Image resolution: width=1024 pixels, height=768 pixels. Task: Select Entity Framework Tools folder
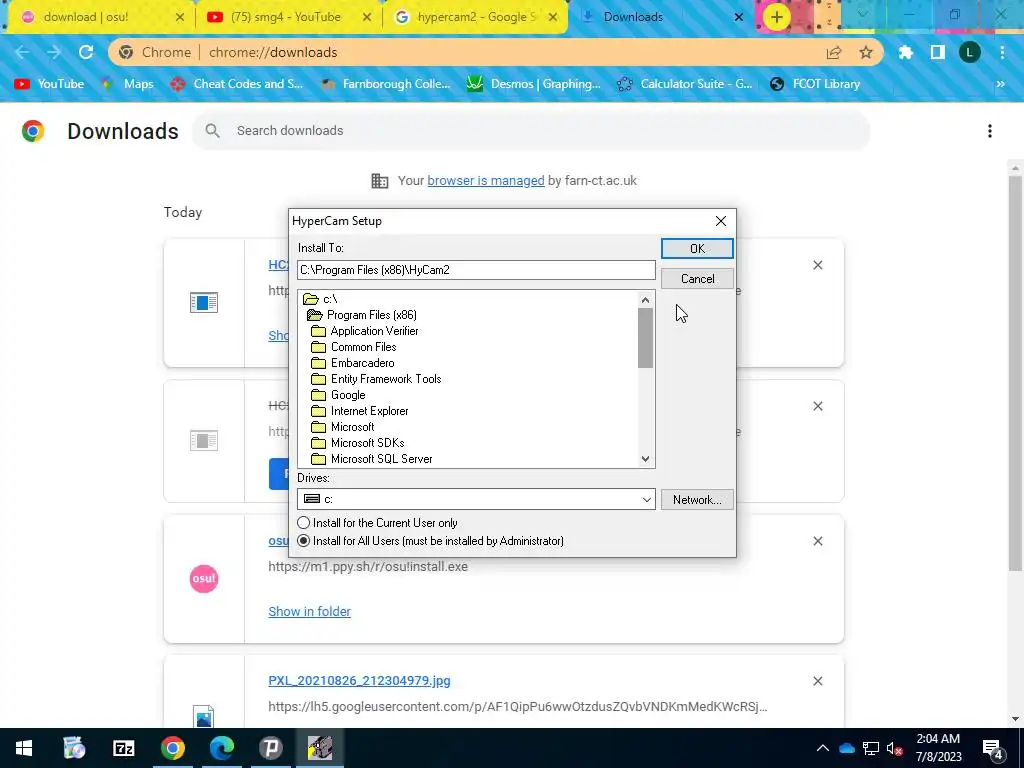[376, 379]
